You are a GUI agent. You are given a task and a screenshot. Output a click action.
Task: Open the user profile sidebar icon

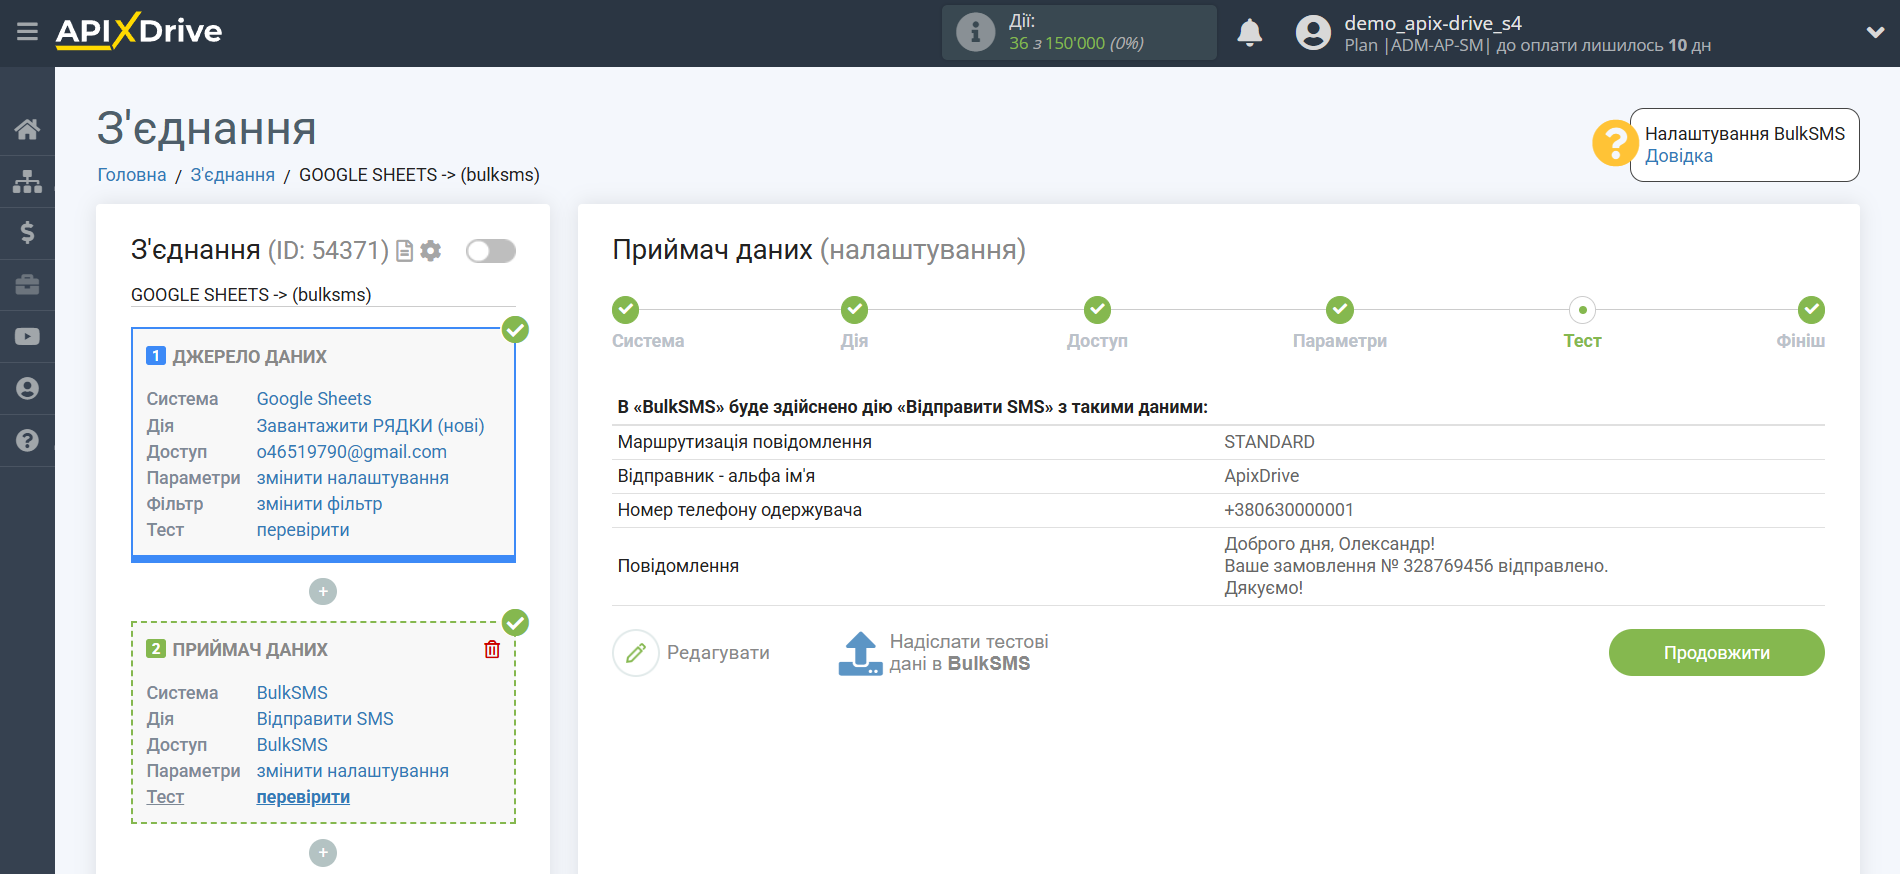[27, 389]
